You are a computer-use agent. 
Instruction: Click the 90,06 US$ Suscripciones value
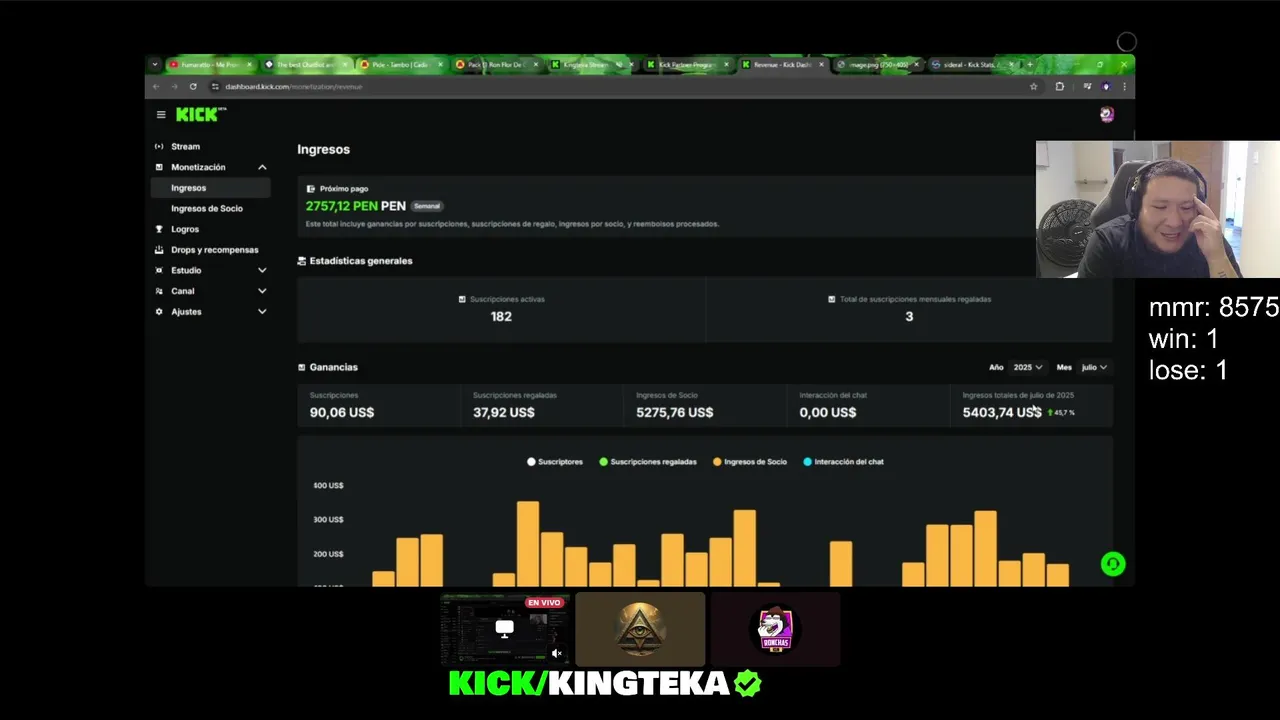pyautogui.click(x=342, y=412)
